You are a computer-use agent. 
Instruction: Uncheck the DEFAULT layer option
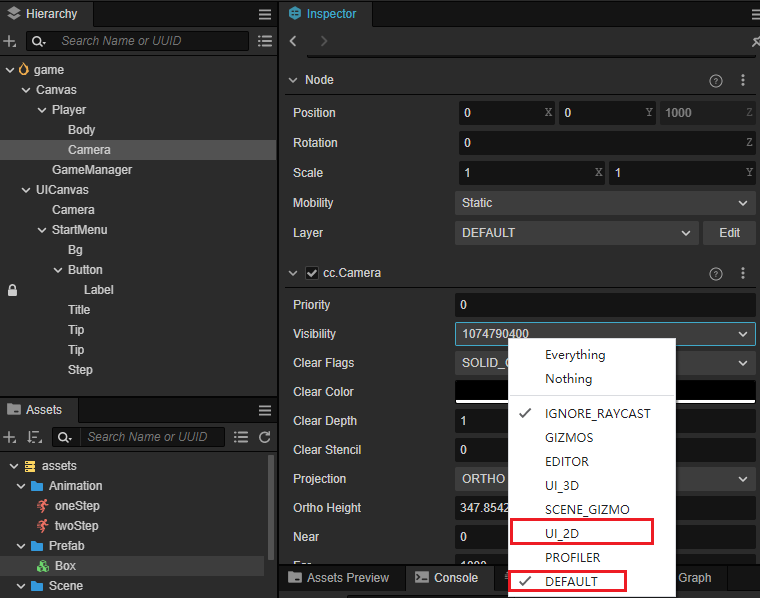pyautogui.click(x=570, y=581)
